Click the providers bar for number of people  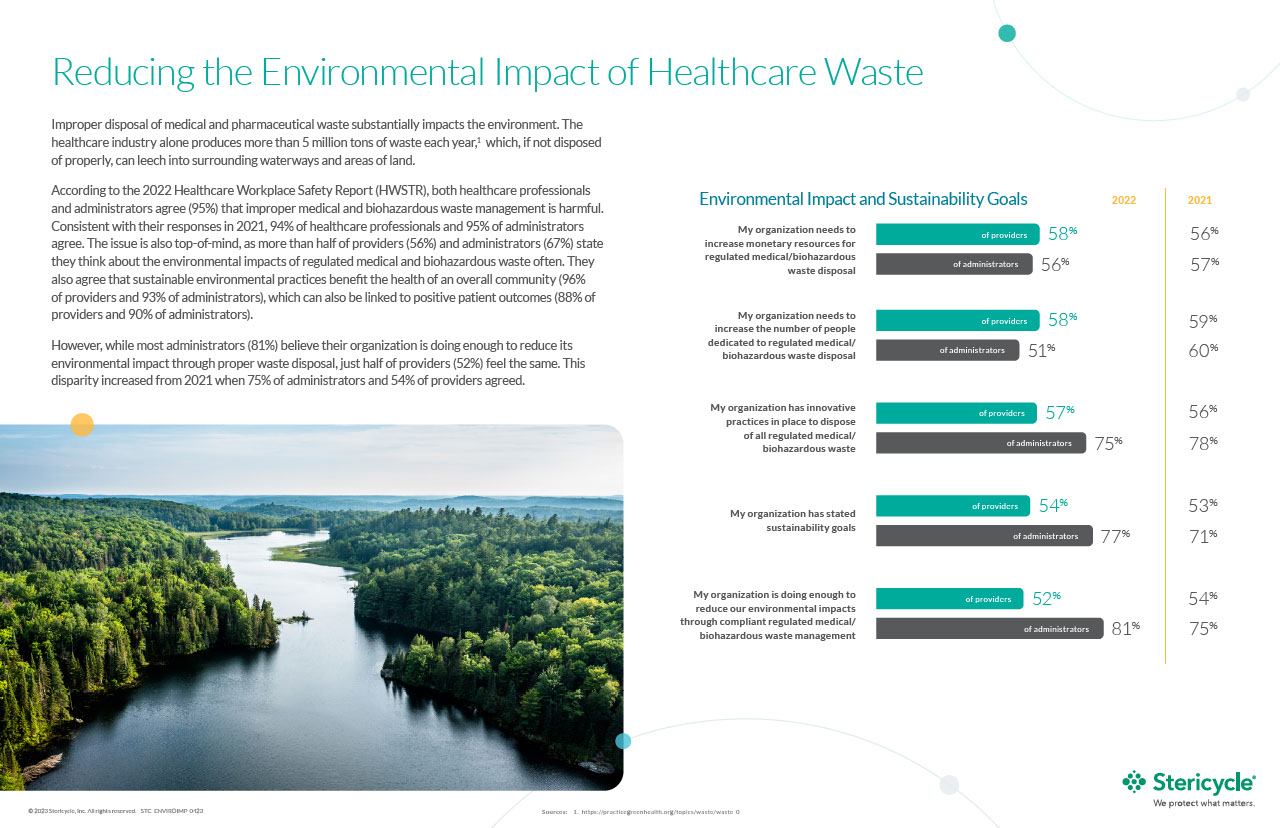click(958, 321)
